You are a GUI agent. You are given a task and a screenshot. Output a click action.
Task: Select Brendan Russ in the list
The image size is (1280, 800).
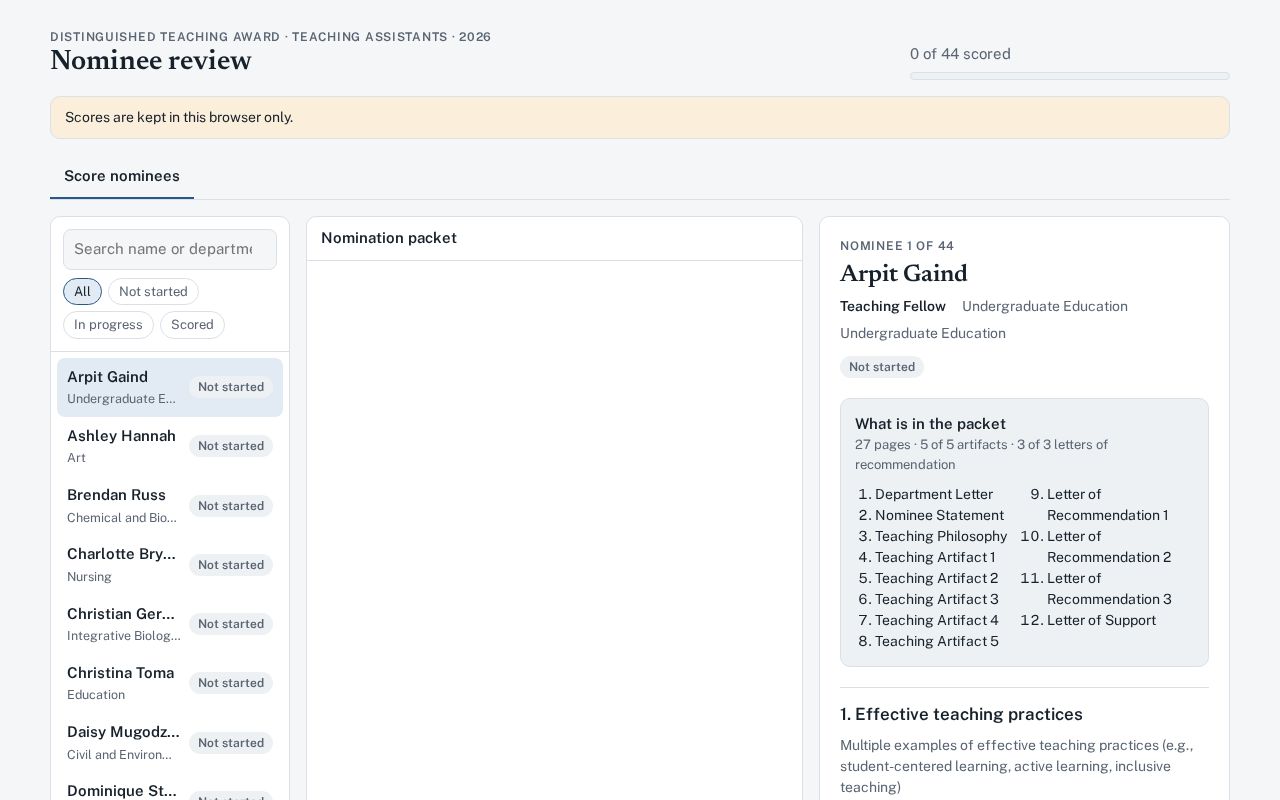click(170, 505)
